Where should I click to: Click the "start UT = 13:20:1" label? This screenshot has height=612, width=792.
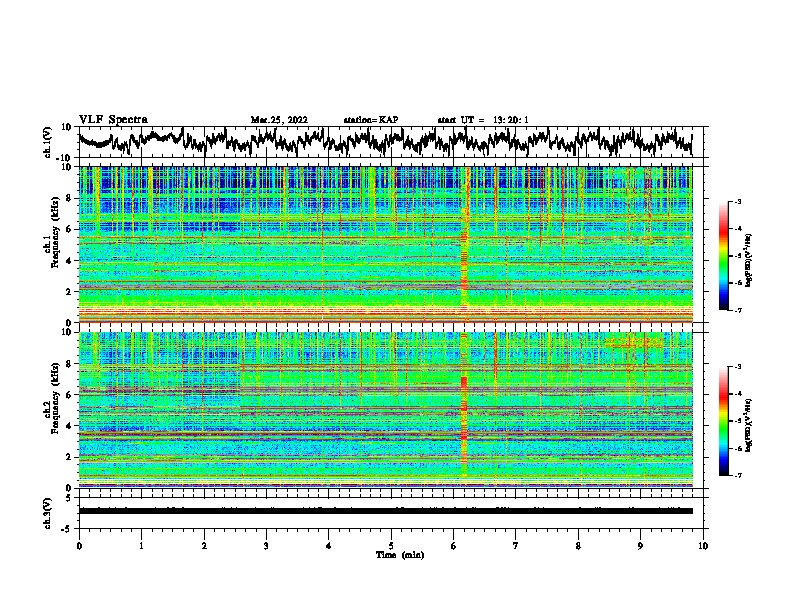(x=483, y=120)
